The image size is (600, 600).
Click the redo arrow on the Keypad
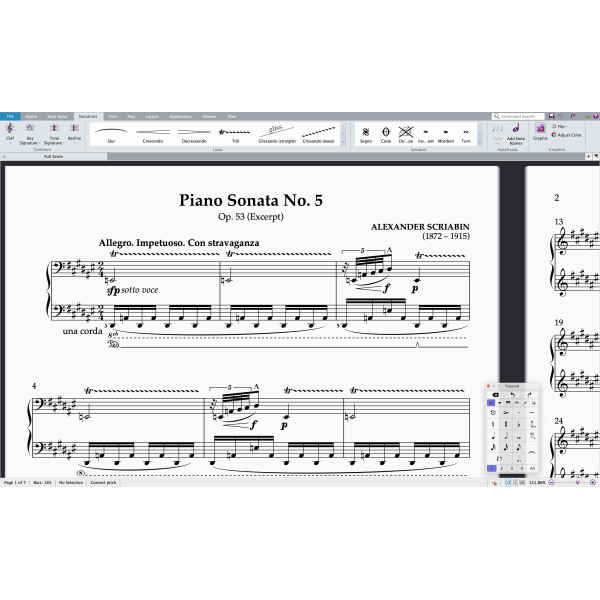point(529,395)
